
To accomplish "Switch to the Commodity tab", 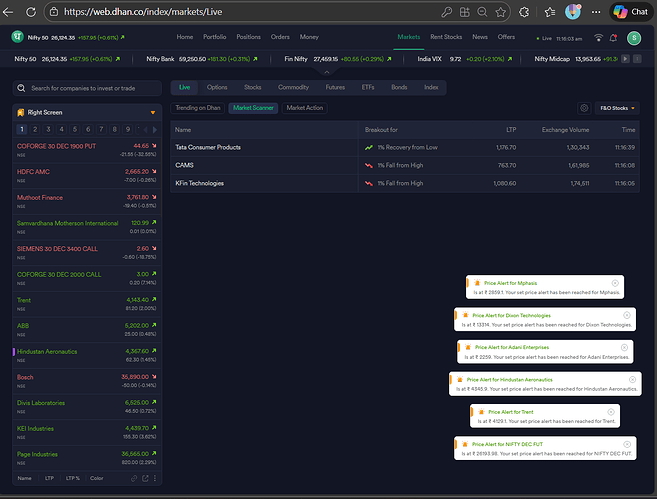I will (x=293, y=87).
